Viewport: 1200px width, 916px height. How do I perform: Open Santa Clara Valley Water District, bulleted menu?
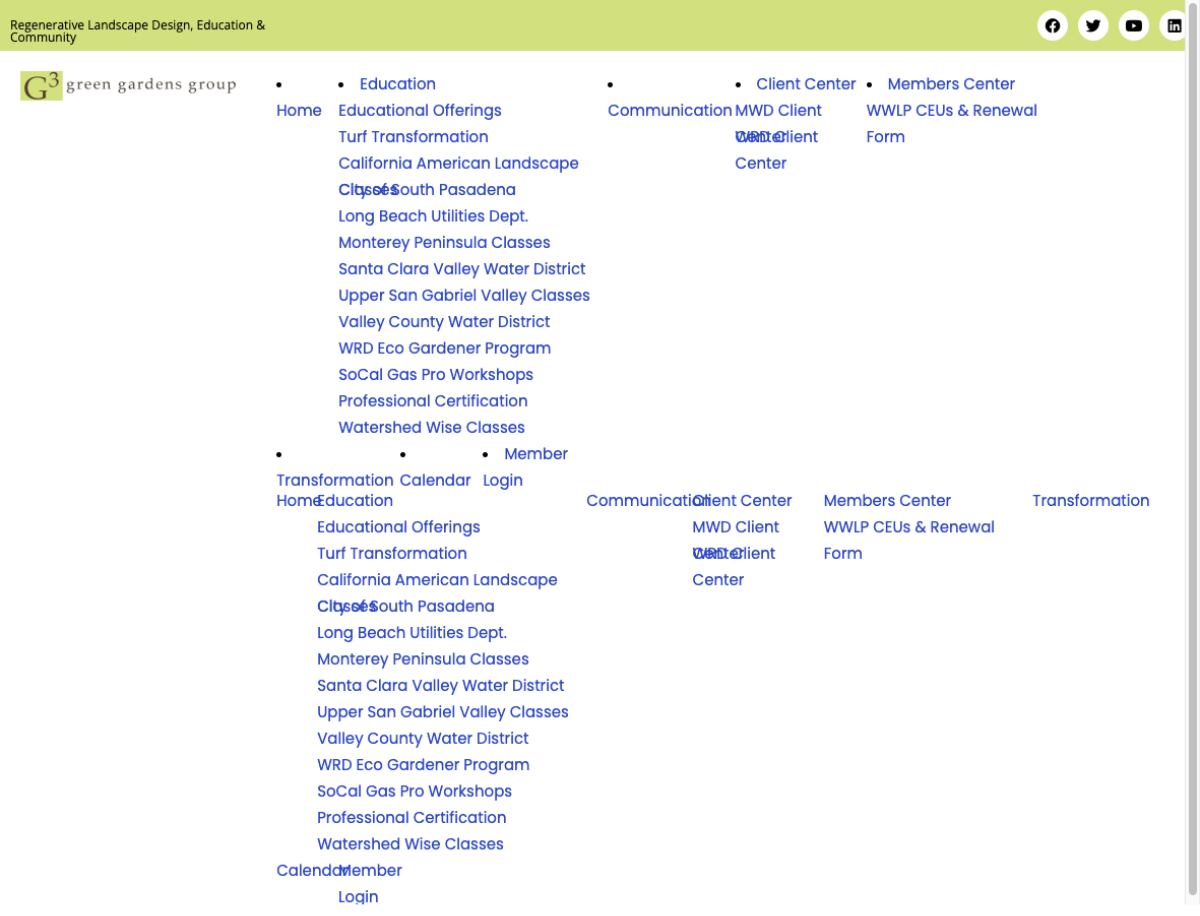coord(462,269)
